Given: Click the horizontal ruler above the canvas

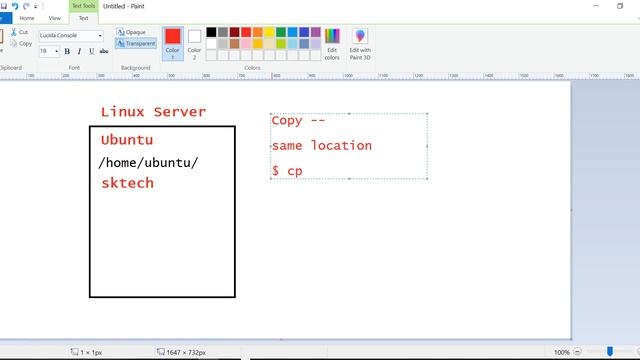Looking at the screenshot, I should (x=320, y=76).
